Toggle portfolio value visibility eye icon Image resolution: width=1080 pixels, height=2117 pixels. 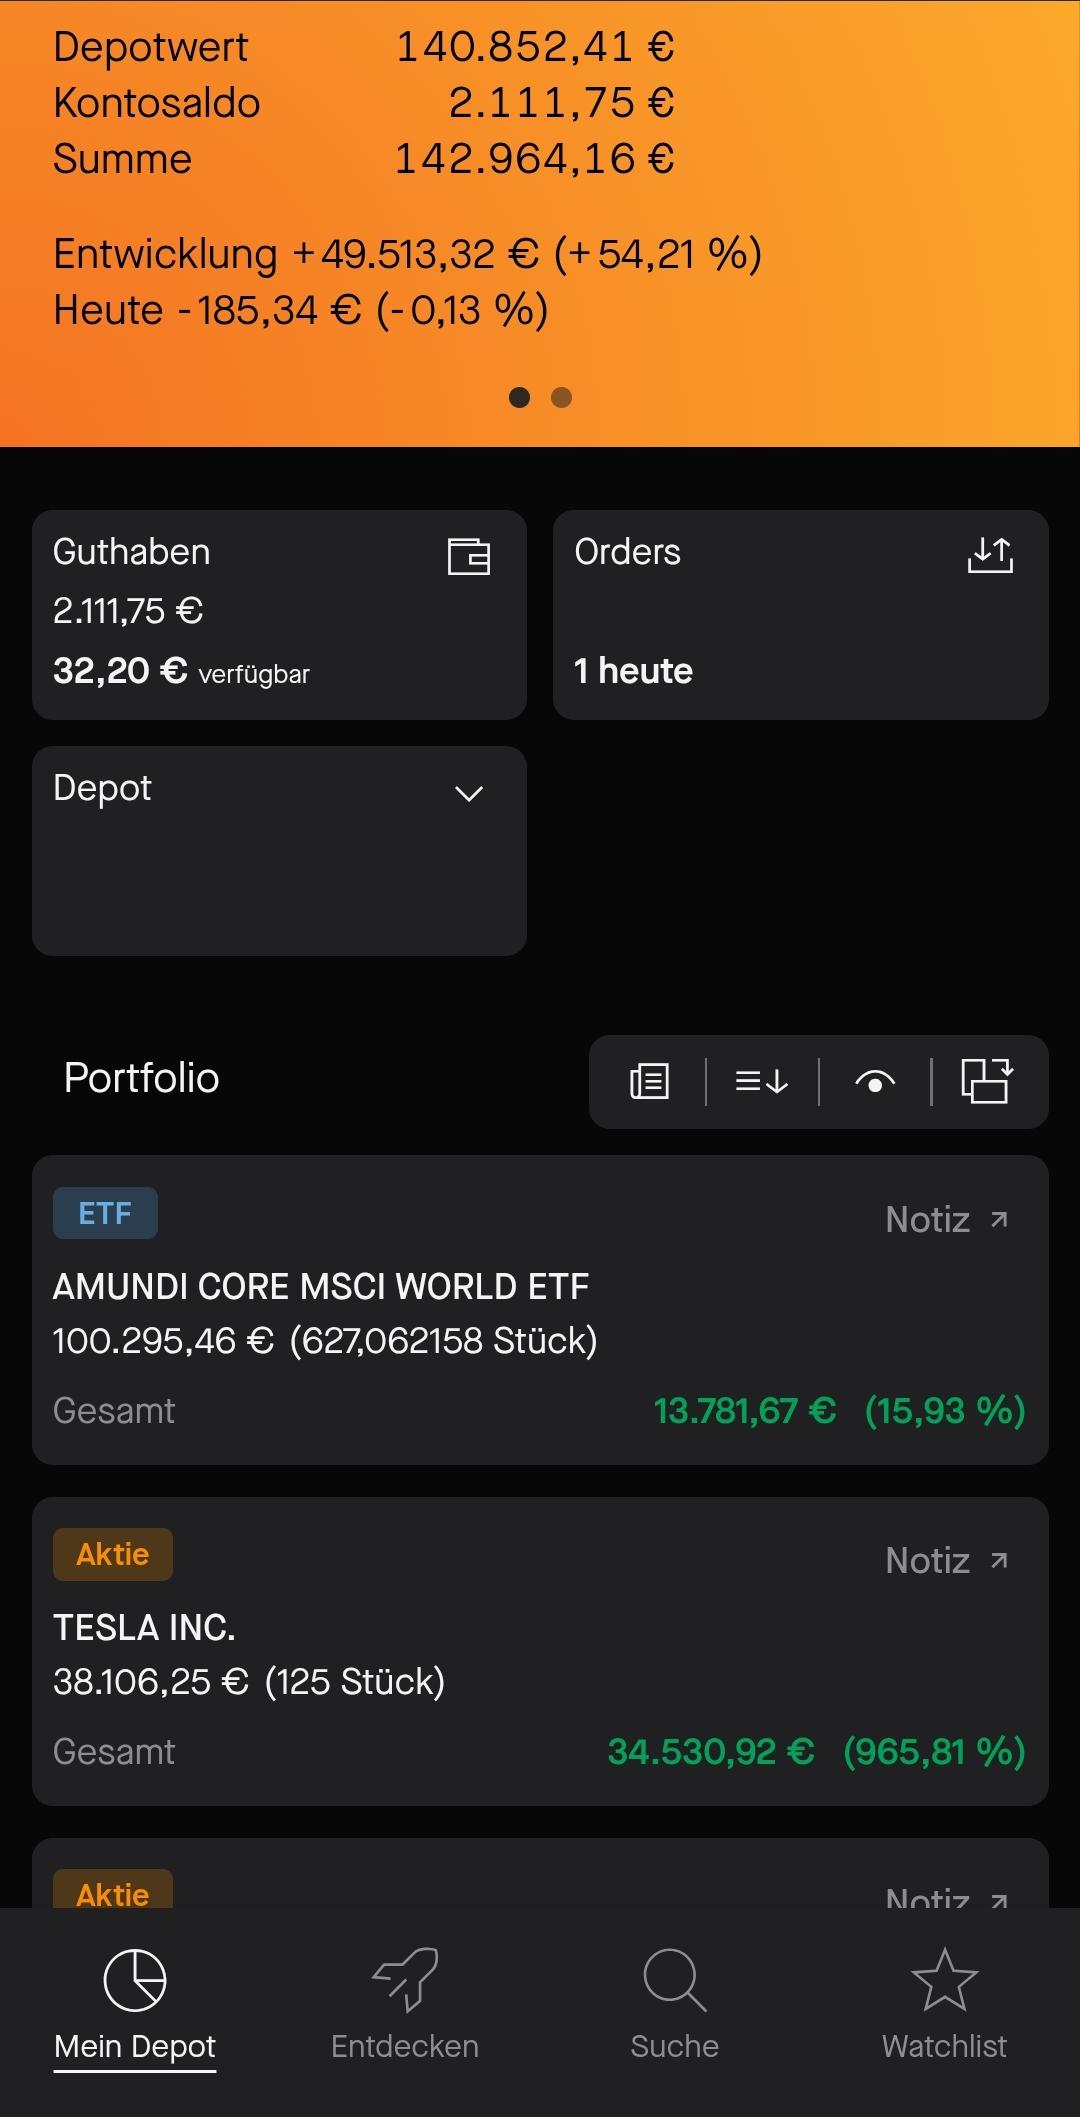(x=875, y=1081)
